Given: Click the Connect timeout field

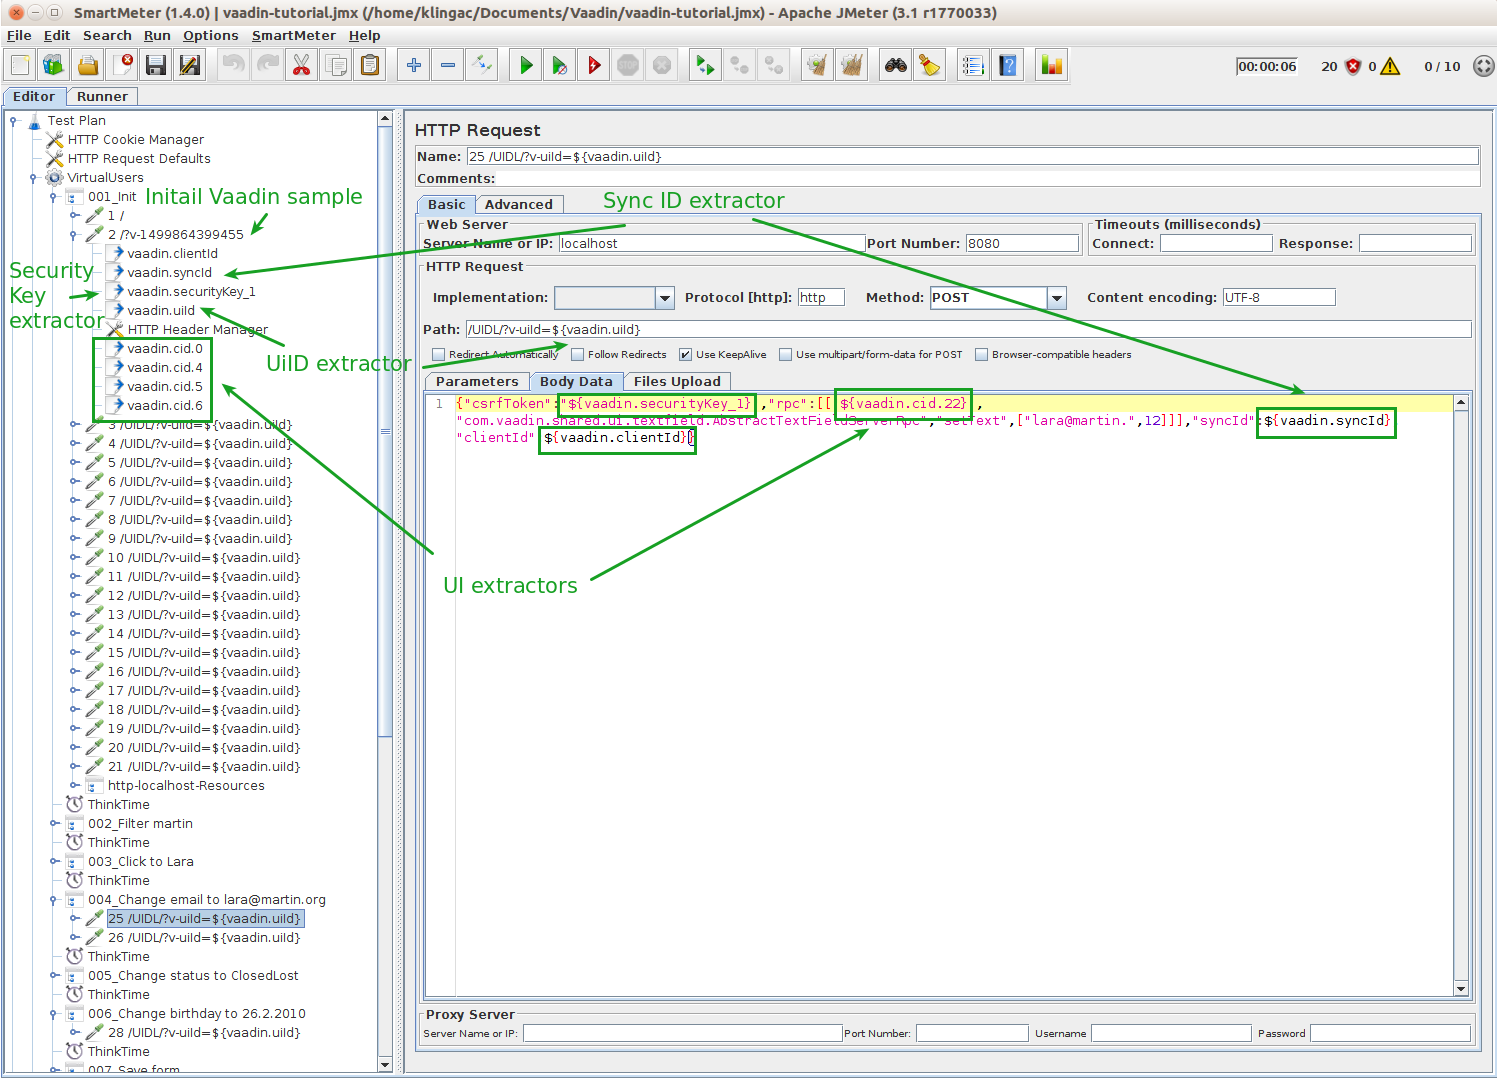Looking at the screenshot, I should tap(1216, 244).
